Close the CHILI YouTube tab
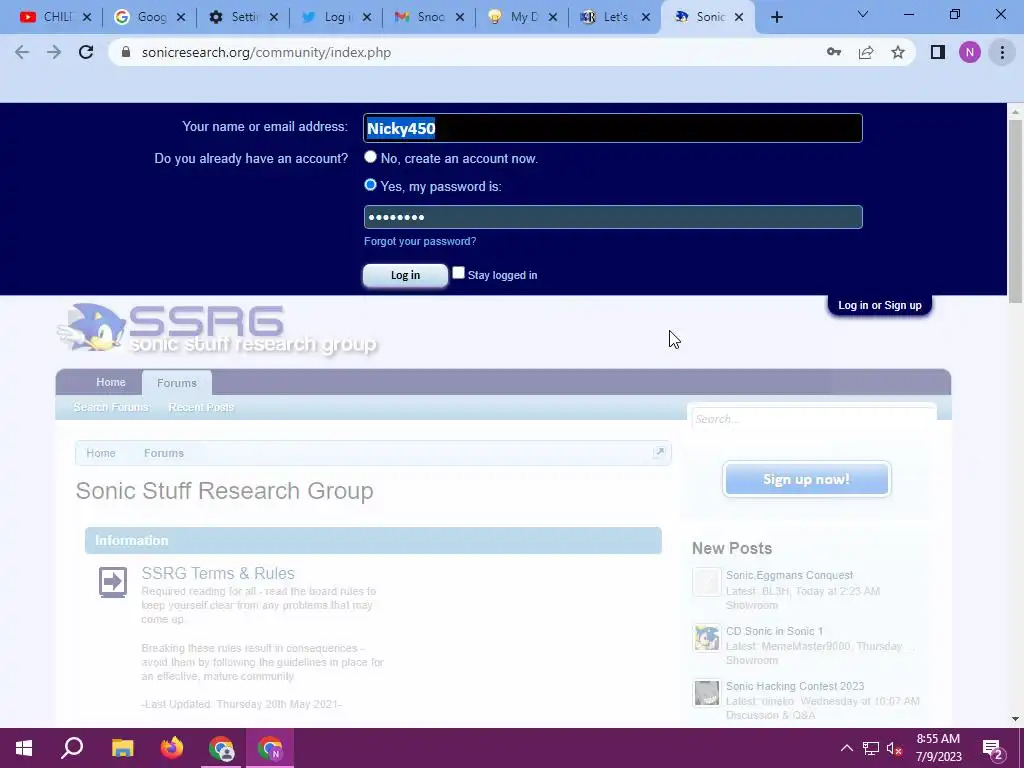Screen dimensions: 1024x768 click(88, 18)
